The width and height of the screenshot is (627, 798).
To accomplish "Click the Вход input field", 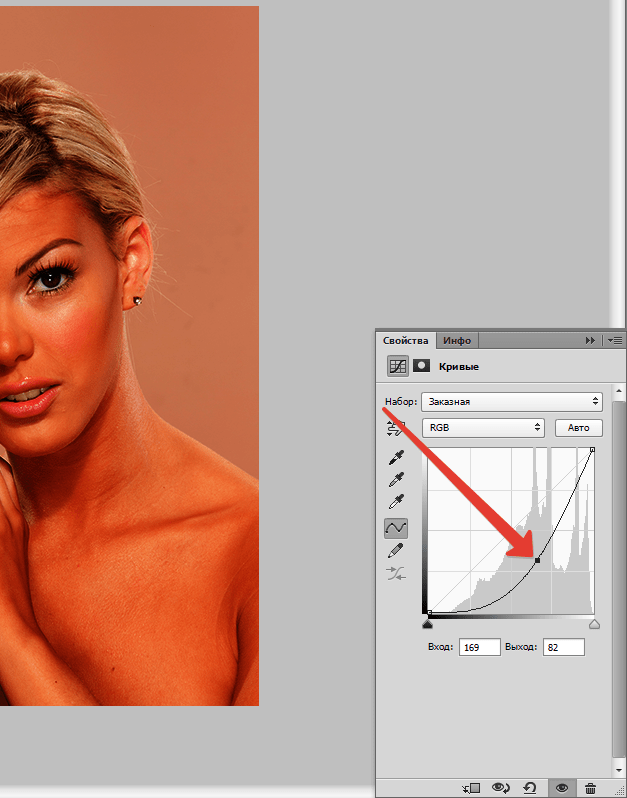I will [479, 647].
